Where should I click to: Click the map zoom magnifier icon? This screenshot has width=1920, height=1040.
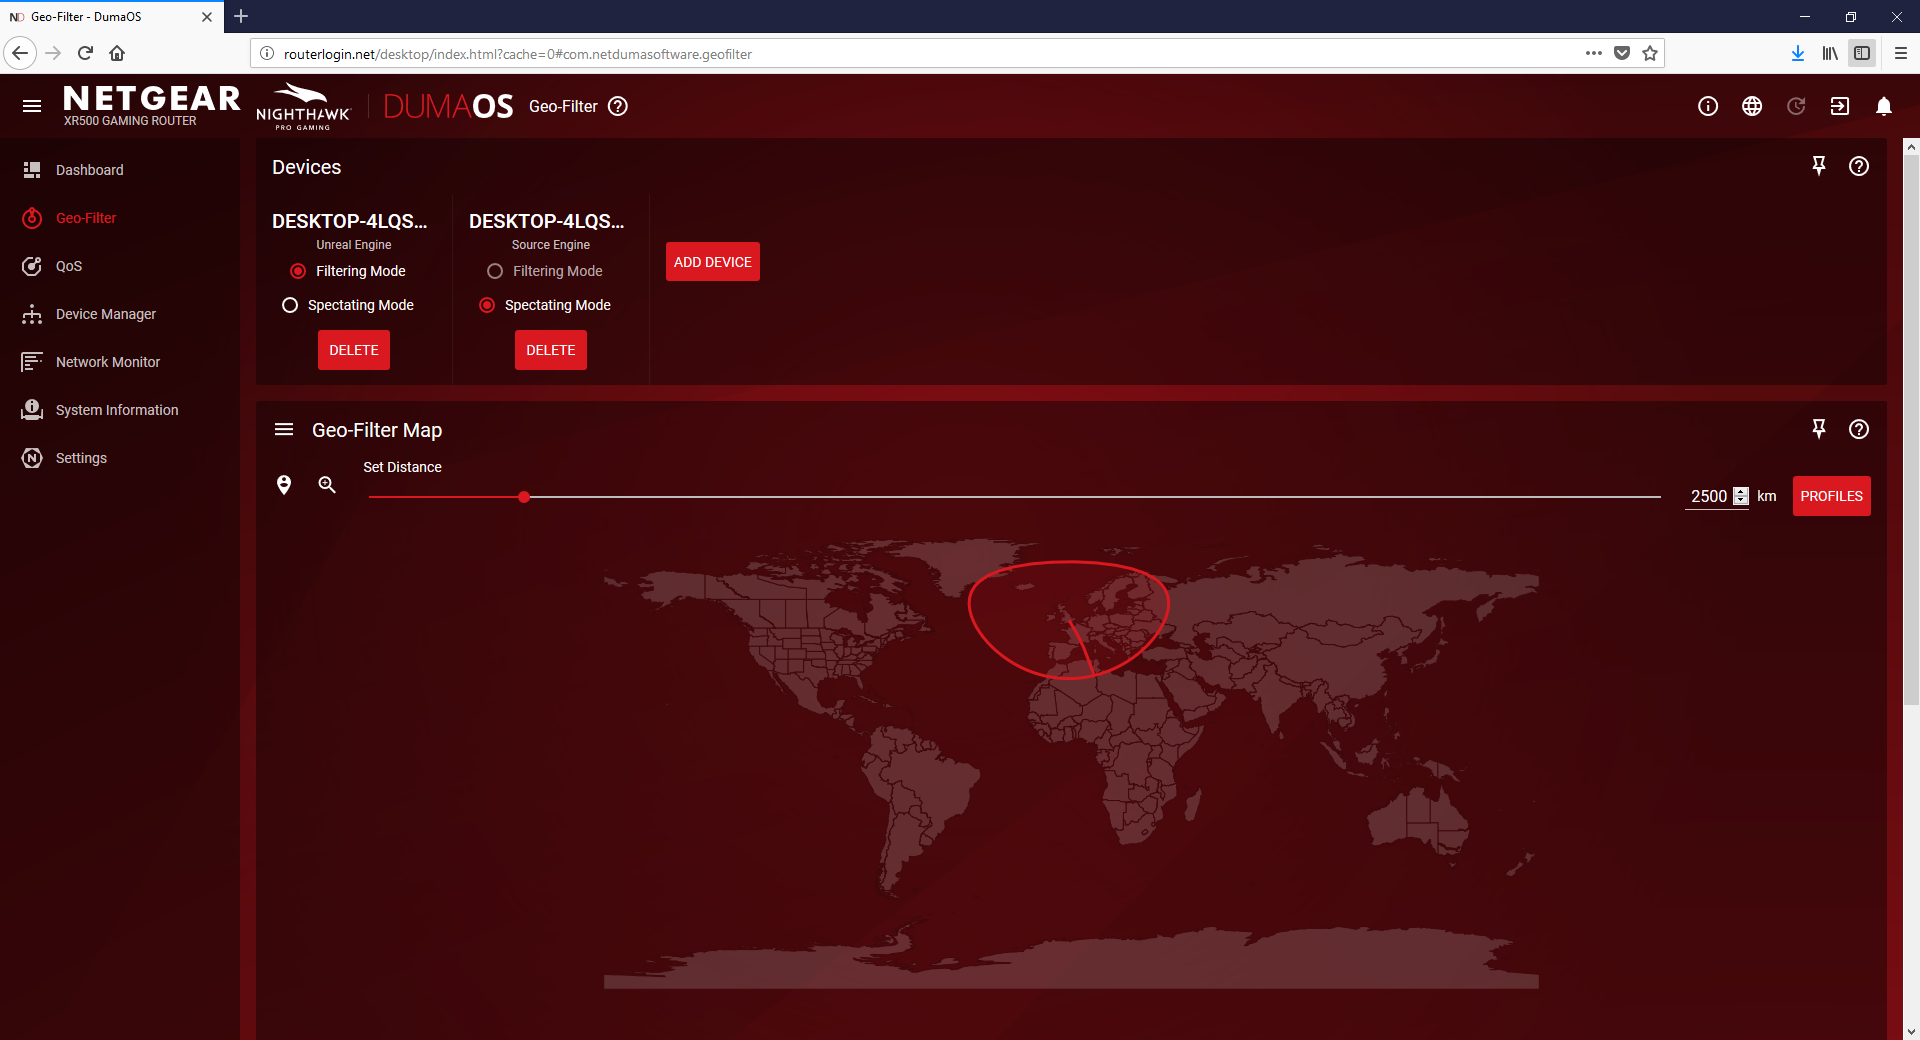(327, 485)
